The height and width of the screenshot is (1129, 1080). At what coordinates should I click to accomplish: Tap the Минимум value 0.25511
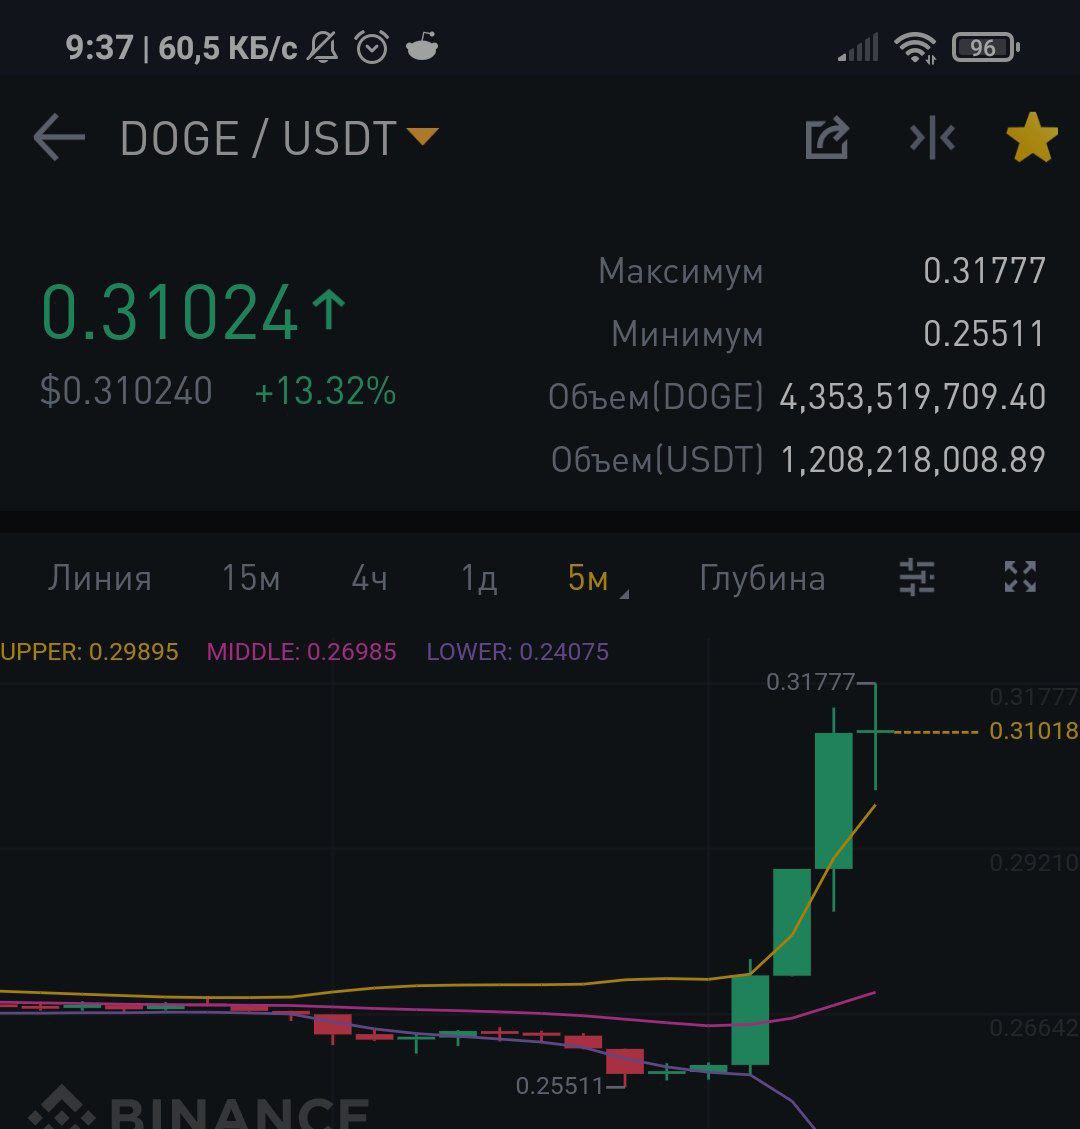pyautogui.click(x=984, y=333)
